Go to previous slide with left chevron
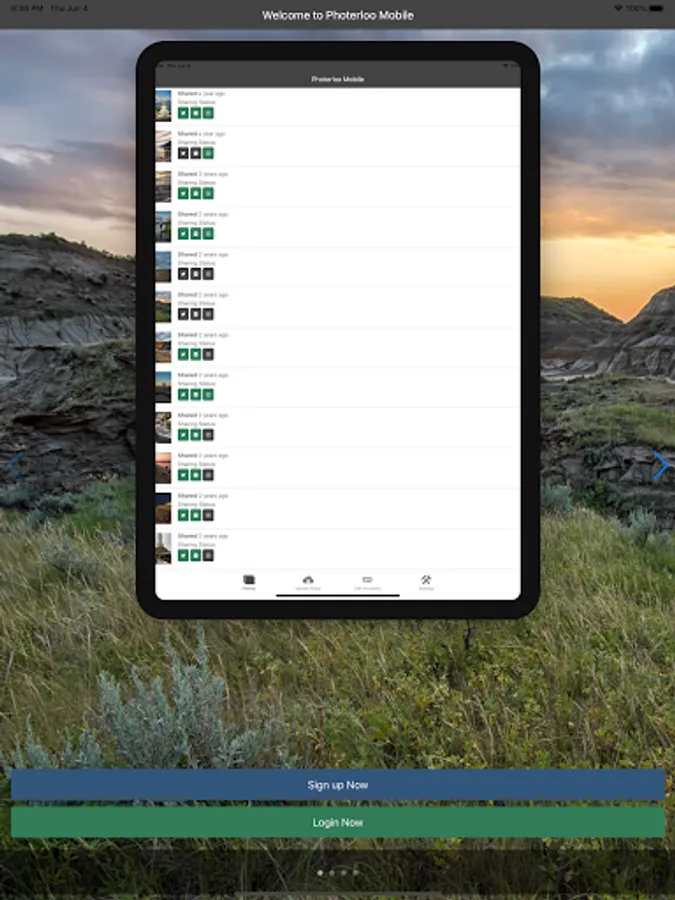The image size is (675, 900). pyautogui.click(x=14, y=465)
